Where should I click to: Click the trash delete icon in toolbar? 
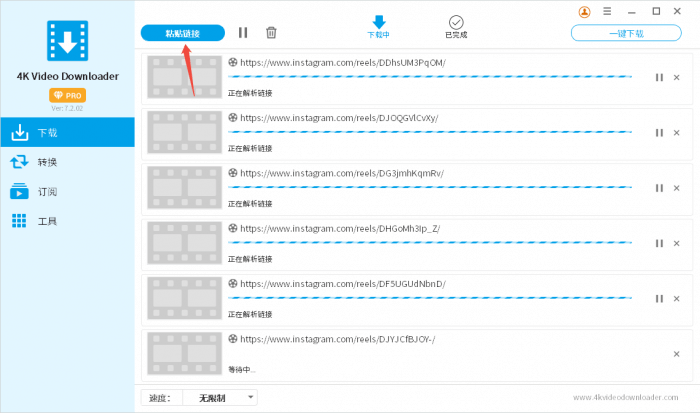[271, 33]
